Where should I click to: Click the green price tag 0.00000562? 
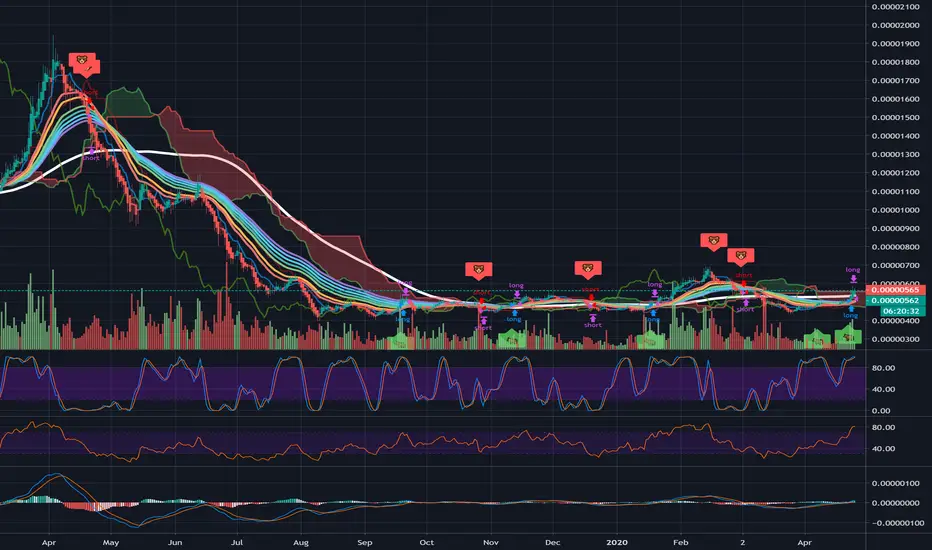click(x=895, y=301)
